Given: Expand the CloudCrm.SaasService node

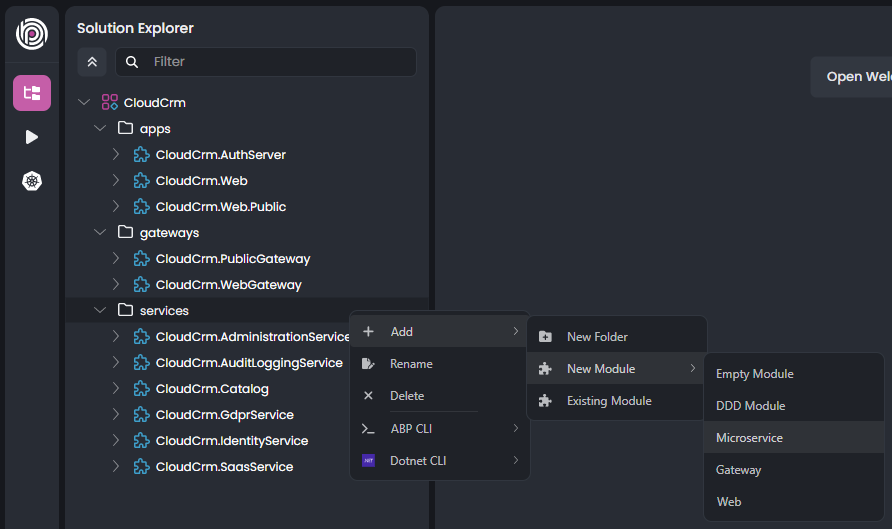Looking at the screenshot, I should coord(116,466).
